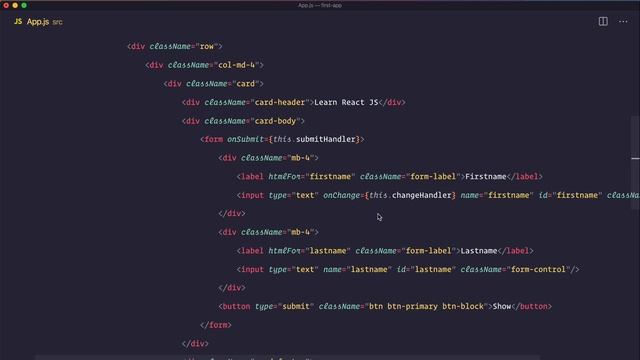Click the window title 'App.js — first-app'

(320, 5)
